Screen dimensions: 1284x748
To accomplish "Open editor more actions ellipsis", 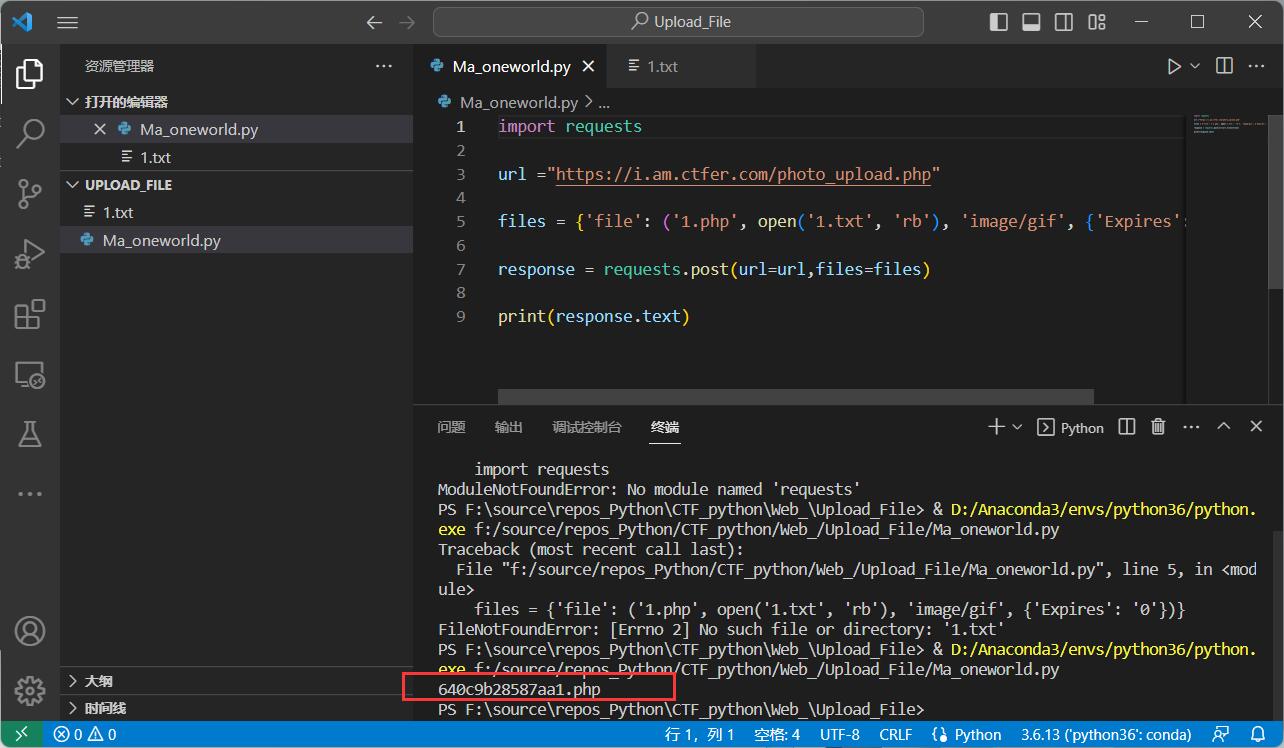I will click(1257, 66).
